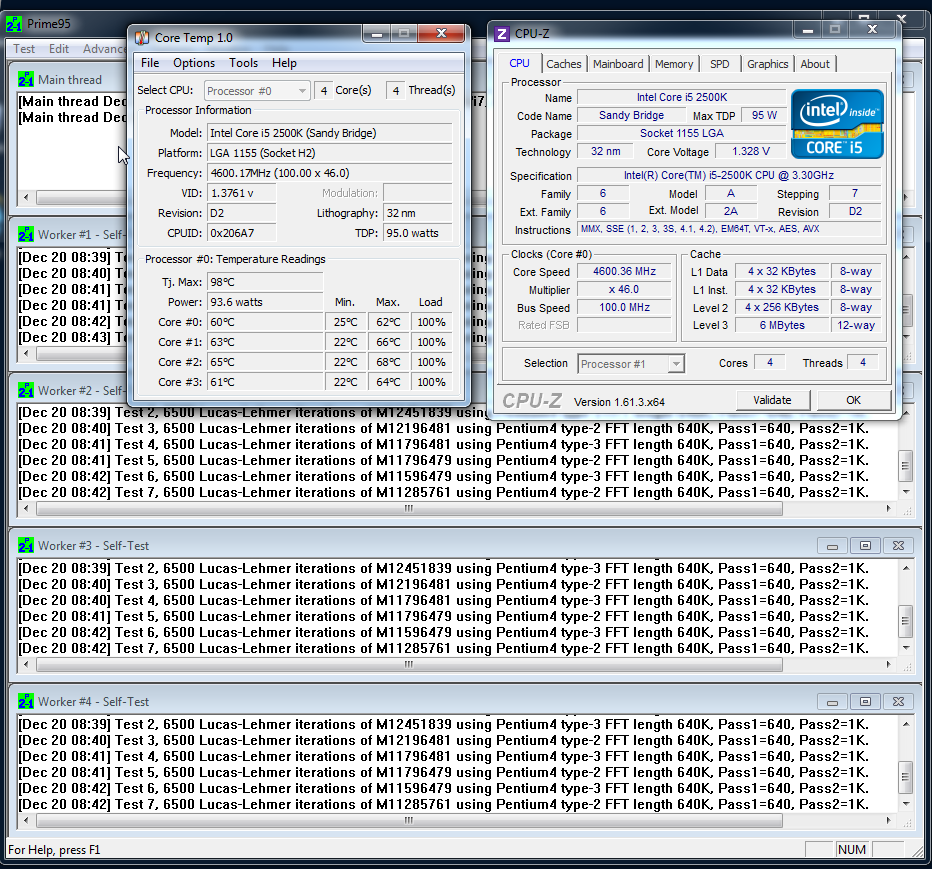Image resolution: width=932 pixels, height=869 pixels.
Task: Open the Options menu in Core Temp
Action: [194, 63]
